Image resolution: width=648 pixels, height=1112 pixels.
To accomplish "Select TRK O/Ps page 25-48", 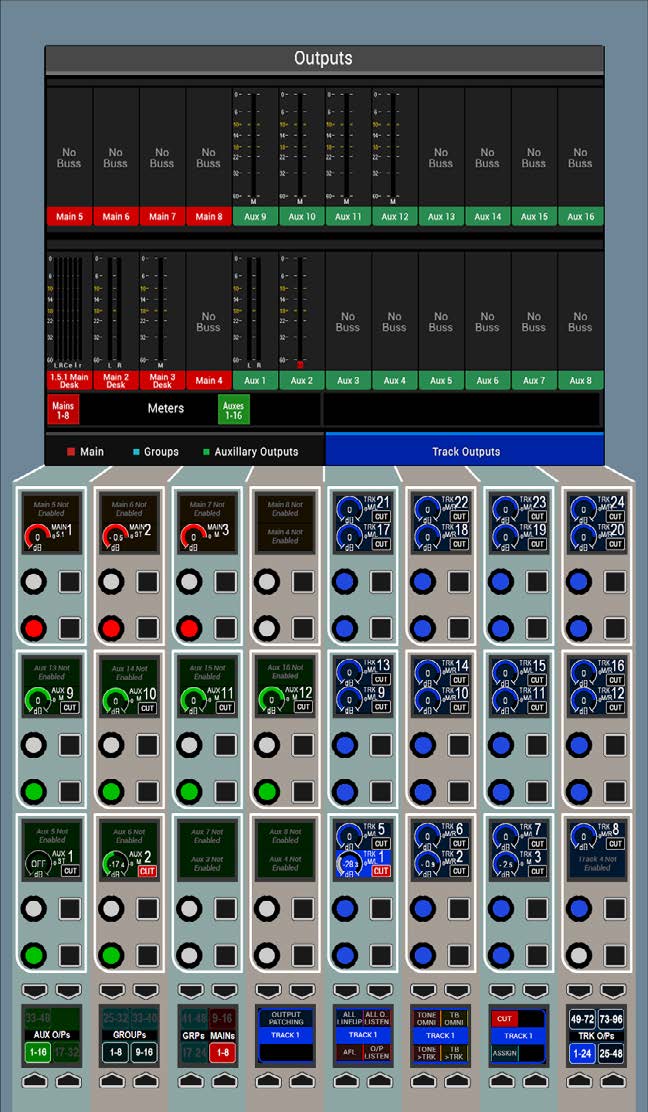I will pos(611,1052).
